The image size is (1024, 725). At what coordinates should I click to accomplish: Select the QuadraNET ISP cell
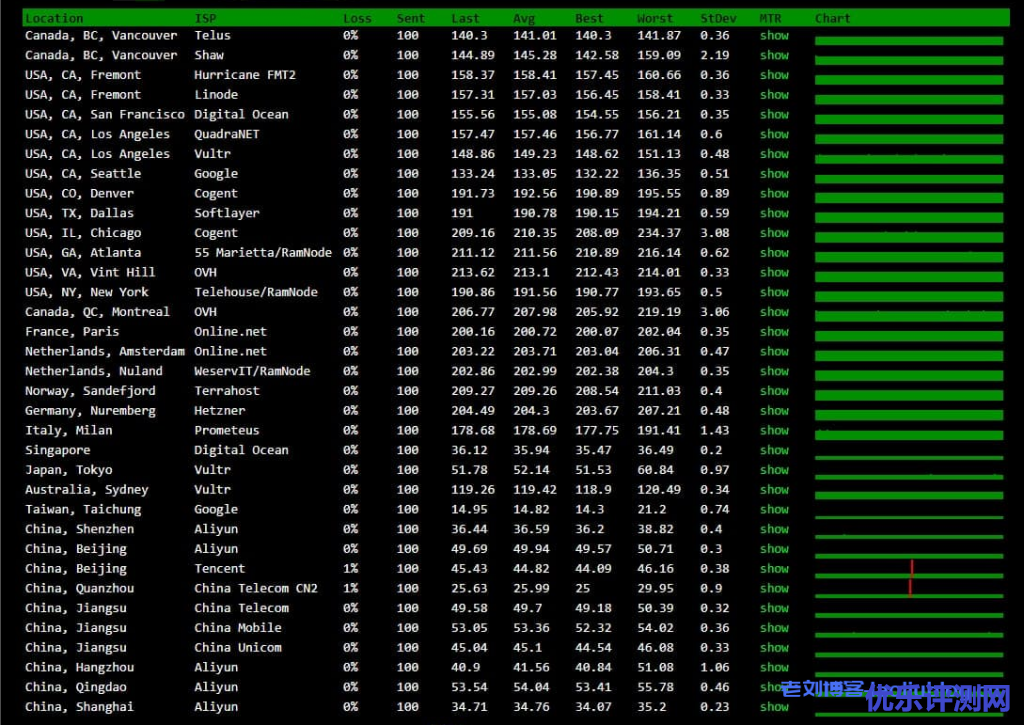tap(227, 135)
